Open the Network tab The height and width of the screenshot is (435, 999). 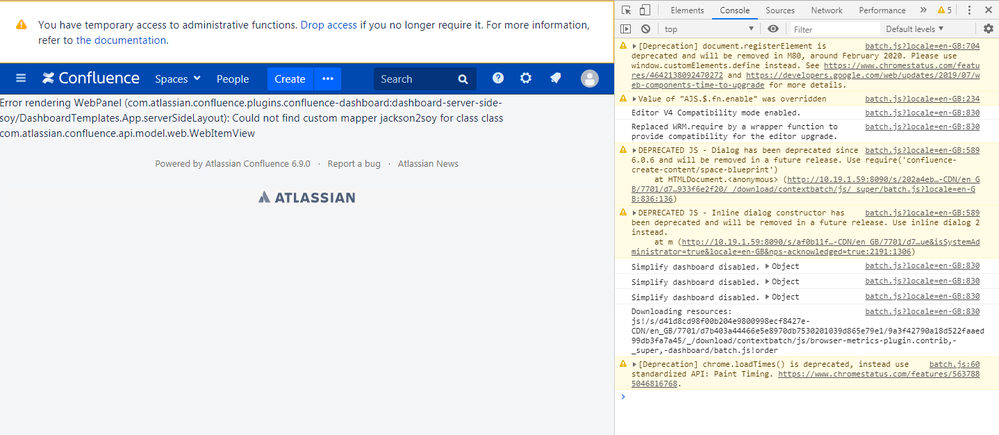tap(826, 10)
